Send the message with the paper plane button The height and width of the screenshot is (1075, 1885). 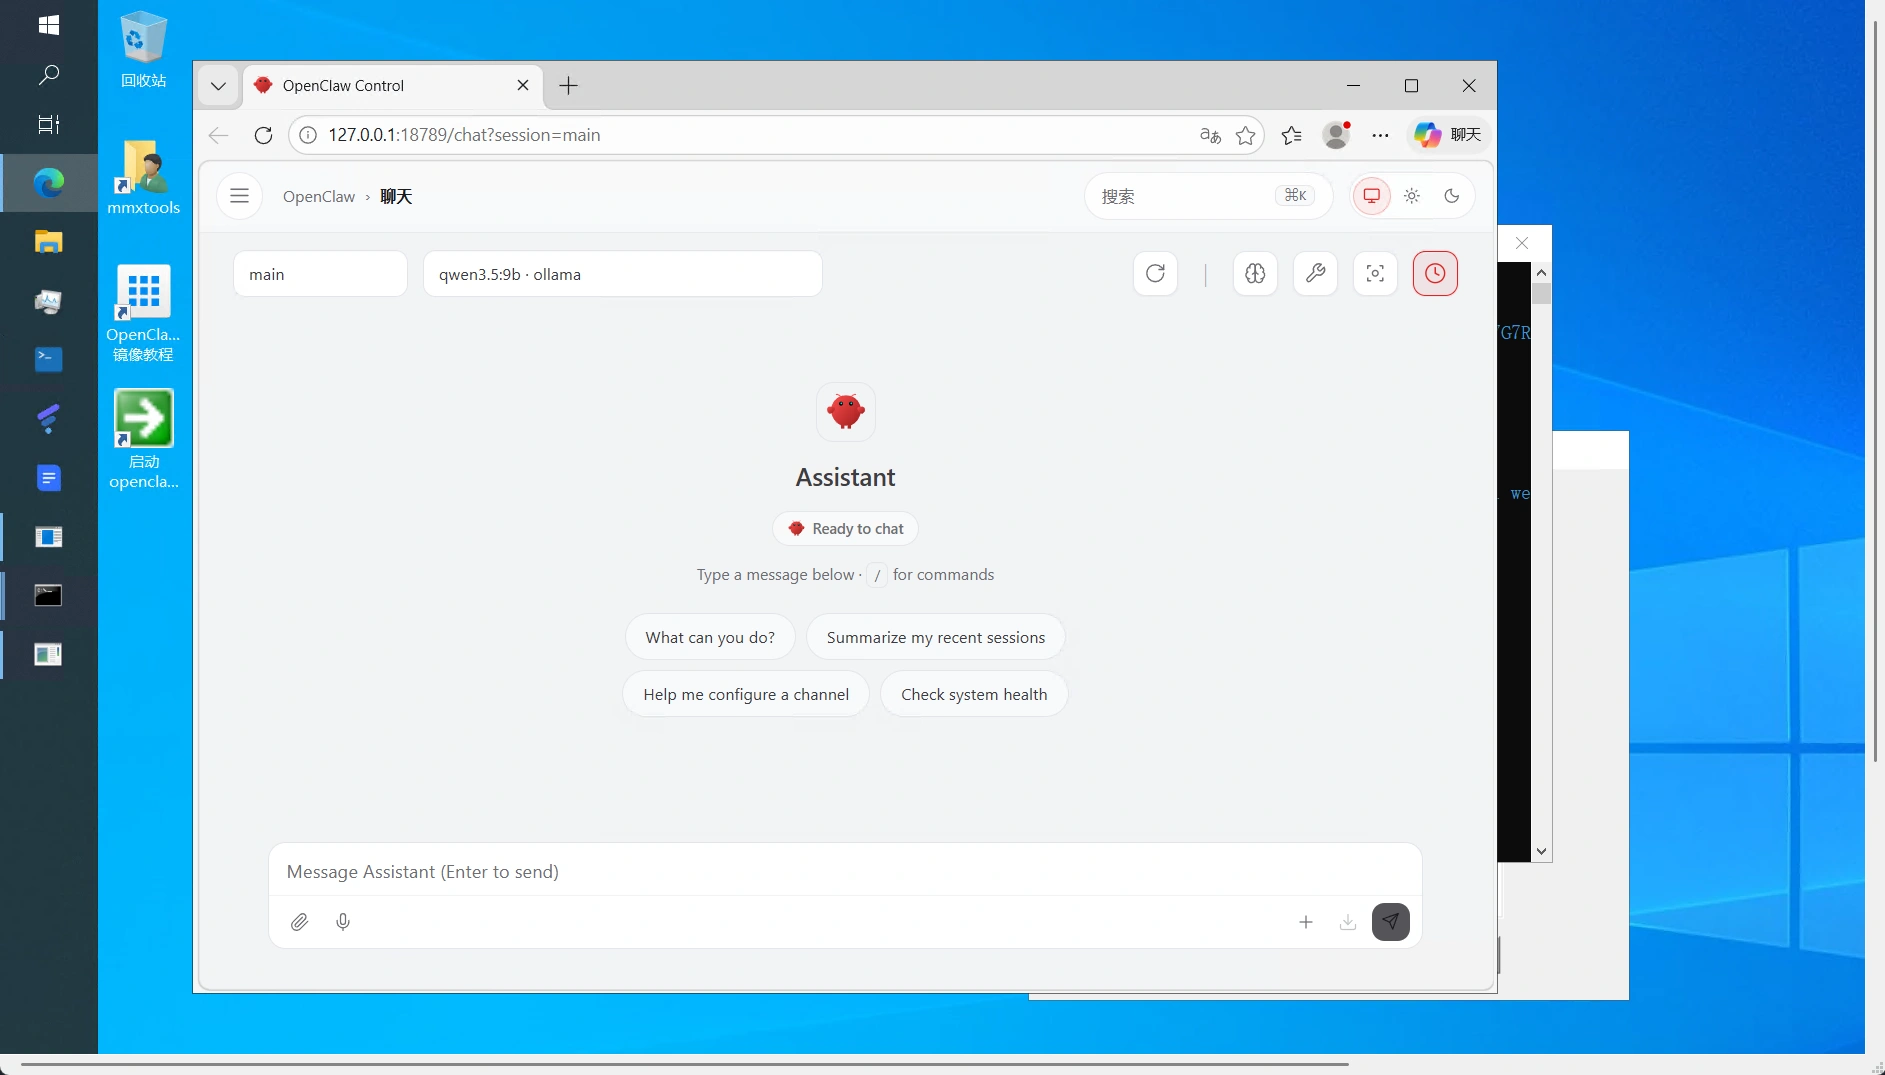coord(1391,922)
